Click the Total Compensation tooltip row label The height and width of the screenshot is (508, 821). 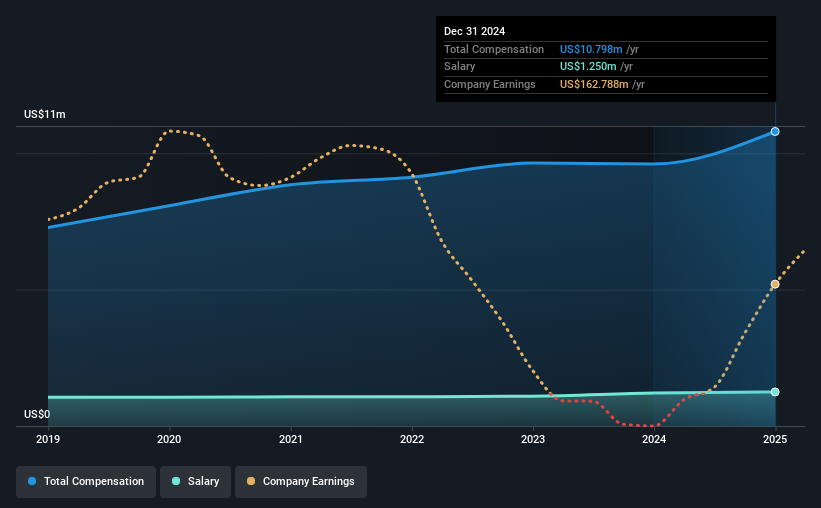tap(494, 49)
